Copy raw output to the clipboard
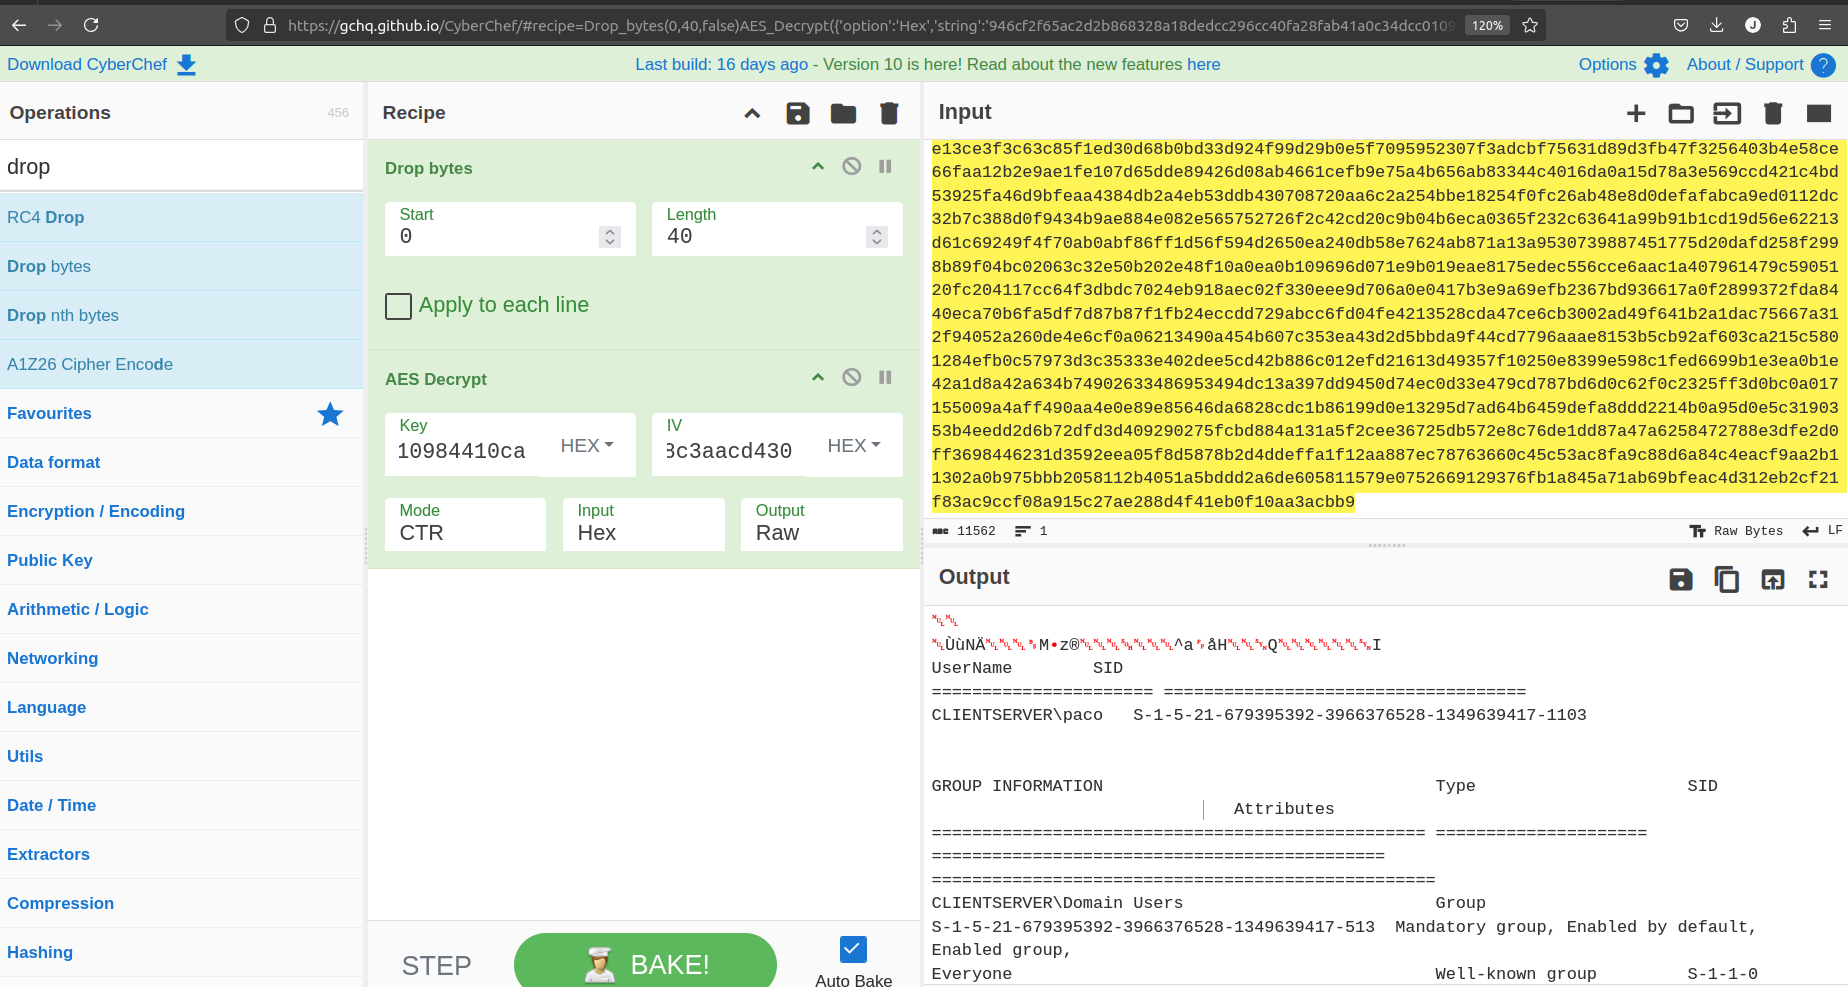This screenshot has width=1848, height=987. click(x=1726, y=579)
